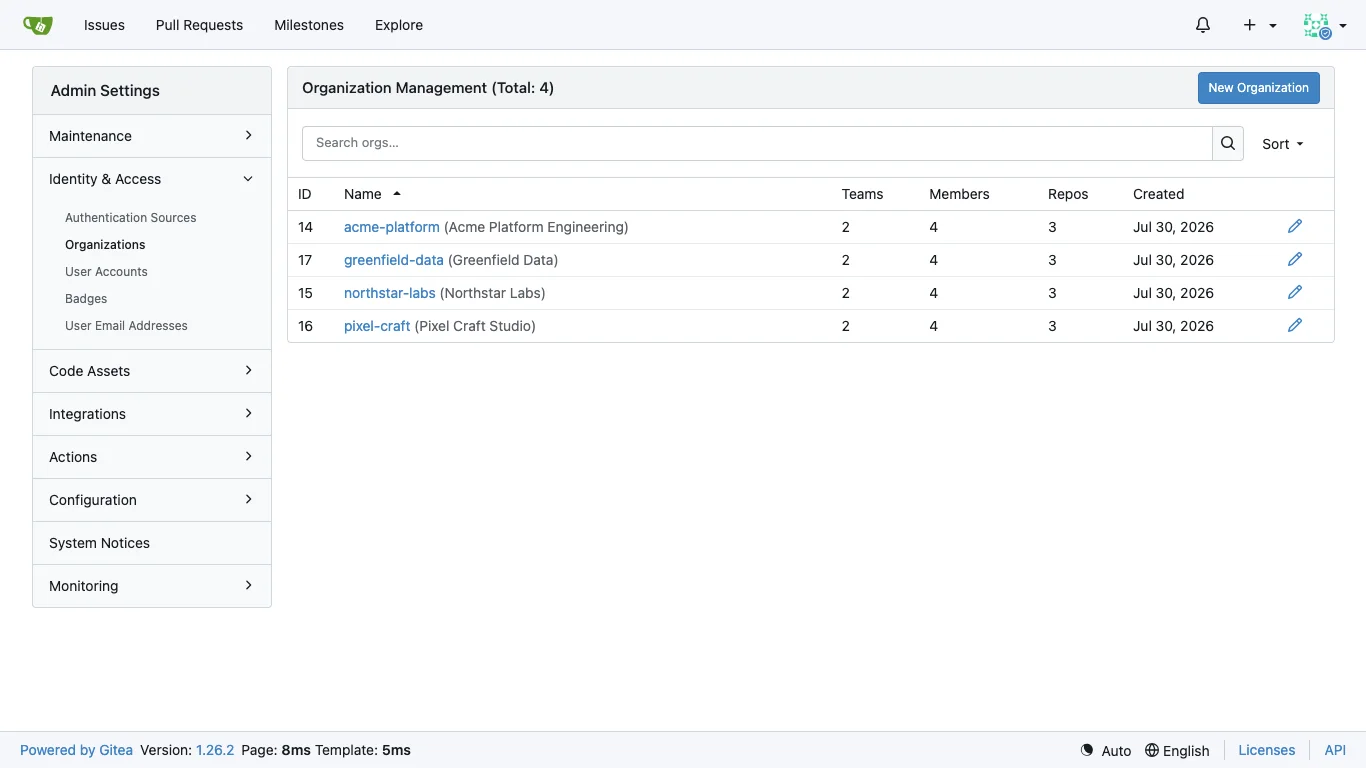1366x768 pixels.
Task: Select Authentication Sources in sidebar
Action: 131,218
